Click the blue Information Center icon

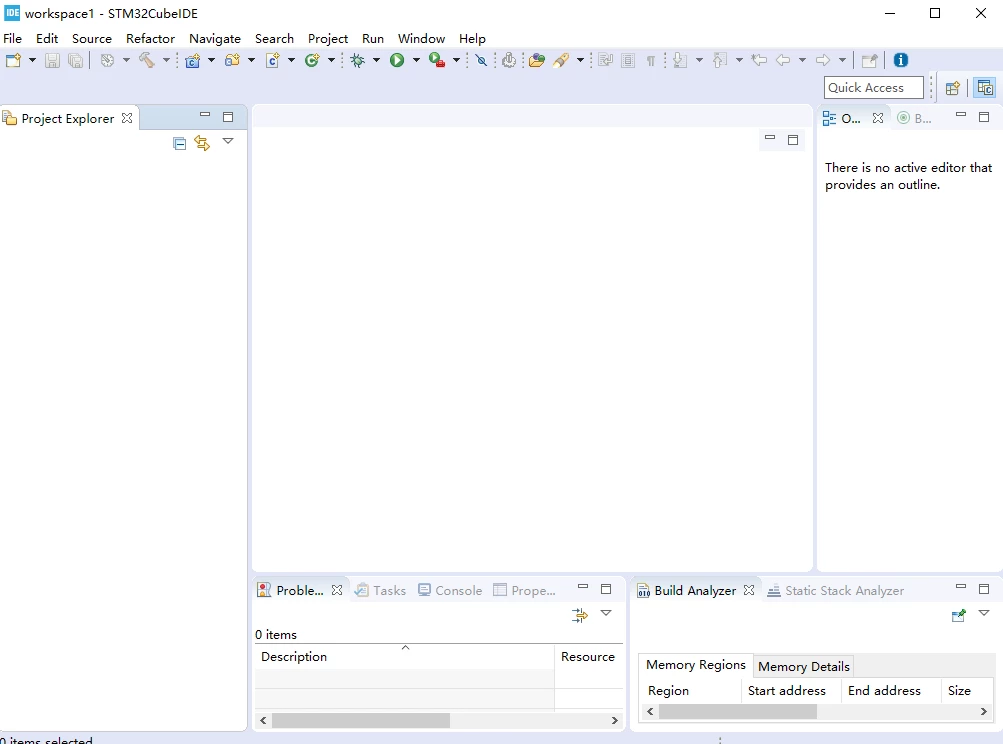pyautogui.click(x=901, y=60)
